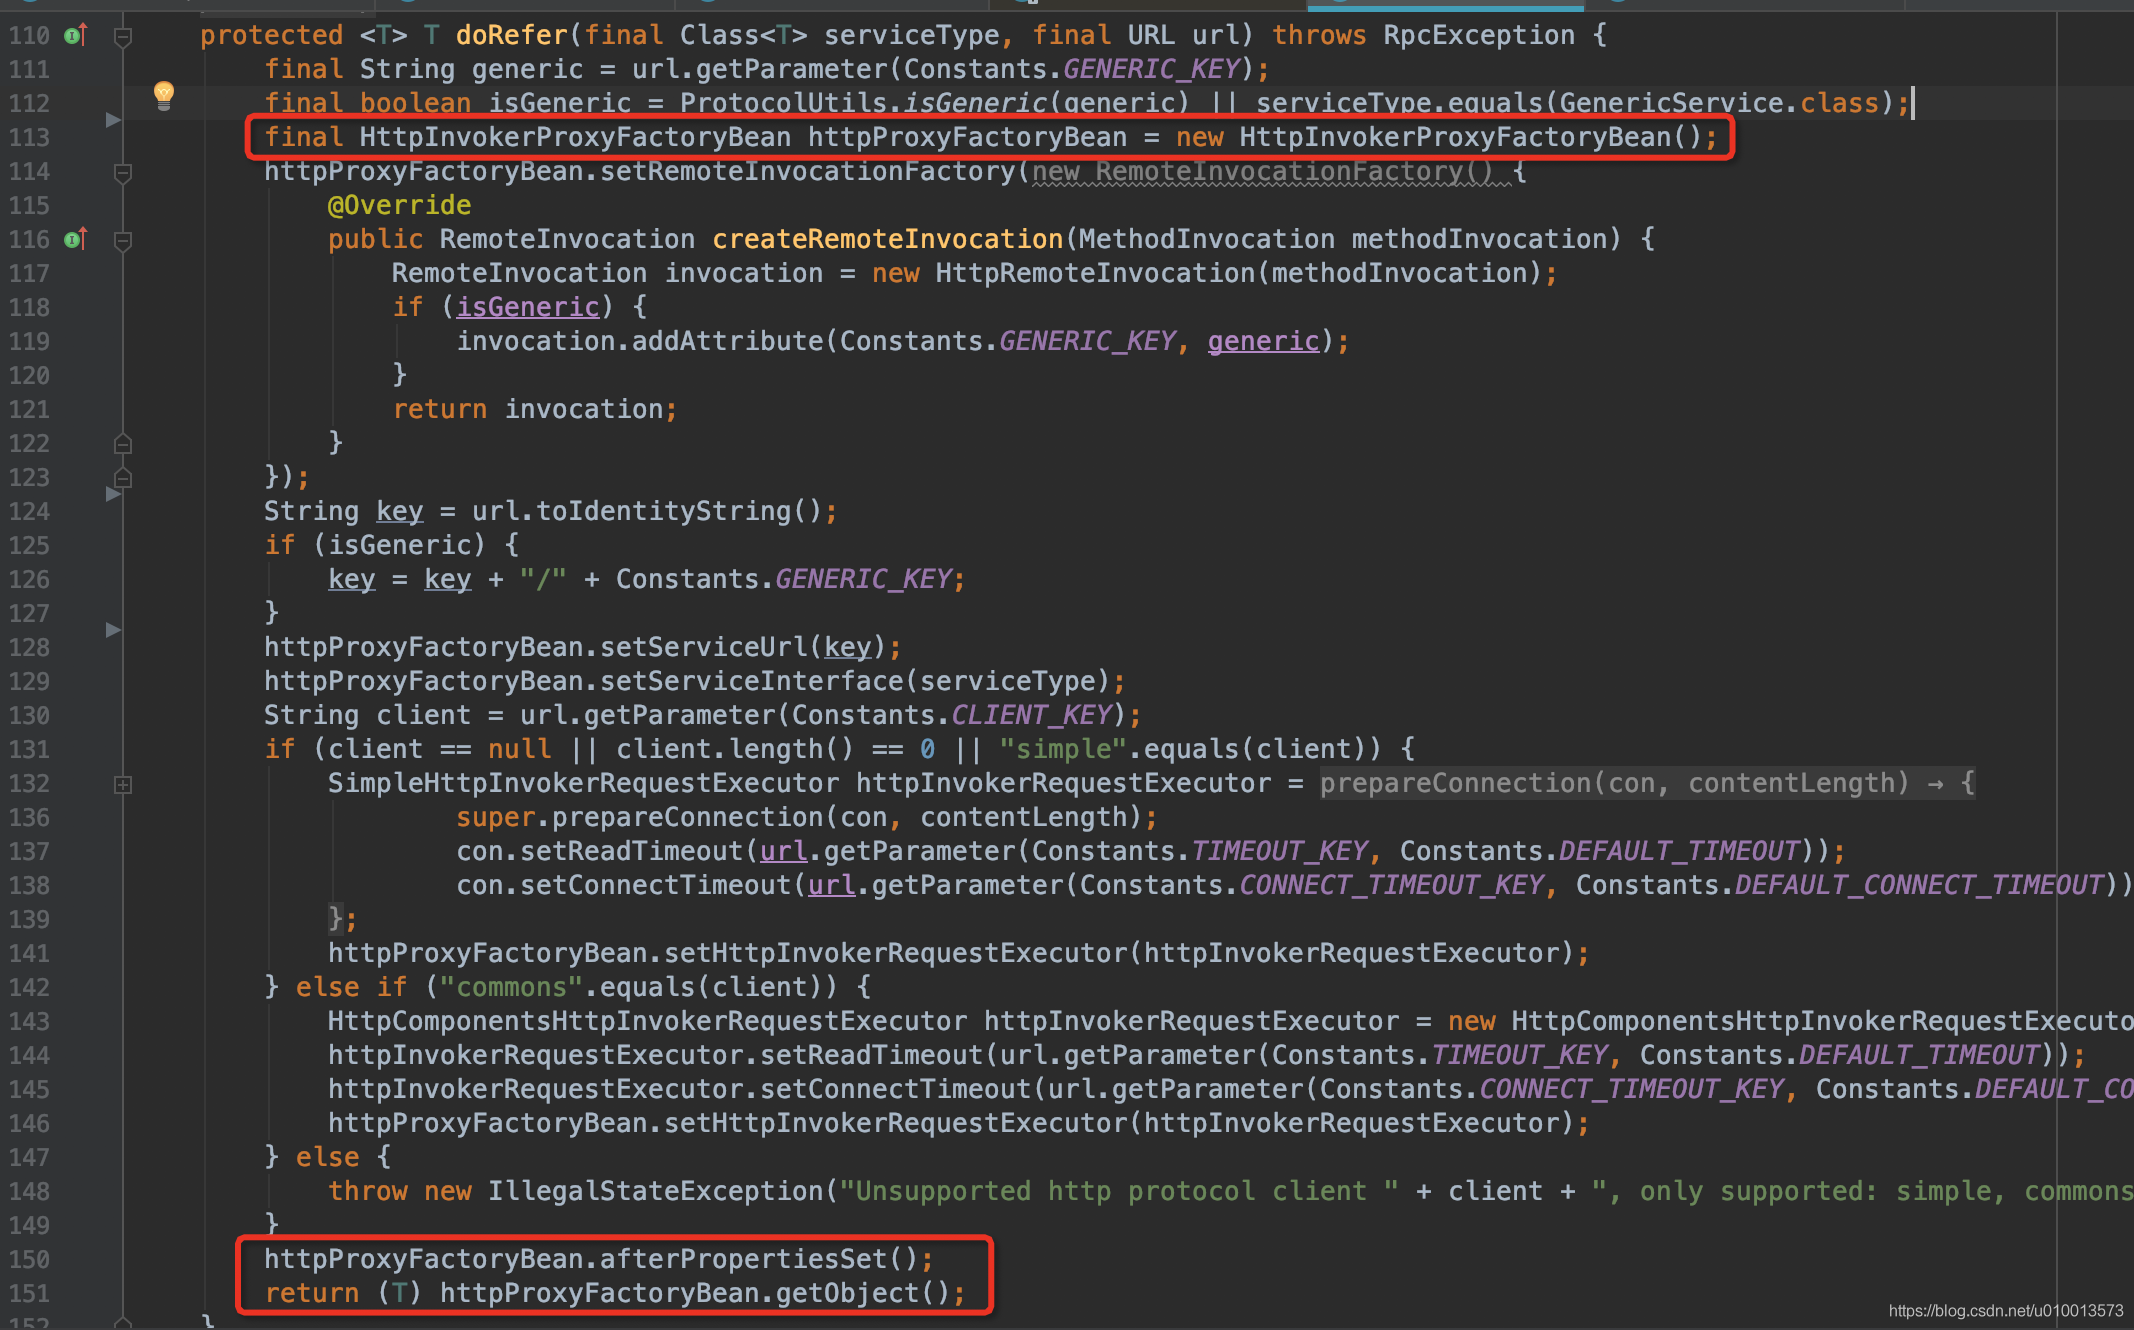Expand the folded prepareConnection lambda placeholder text
The height and width of the screenshot is (1330, 2134).
pyautogui.click(x=1646, y=784)
